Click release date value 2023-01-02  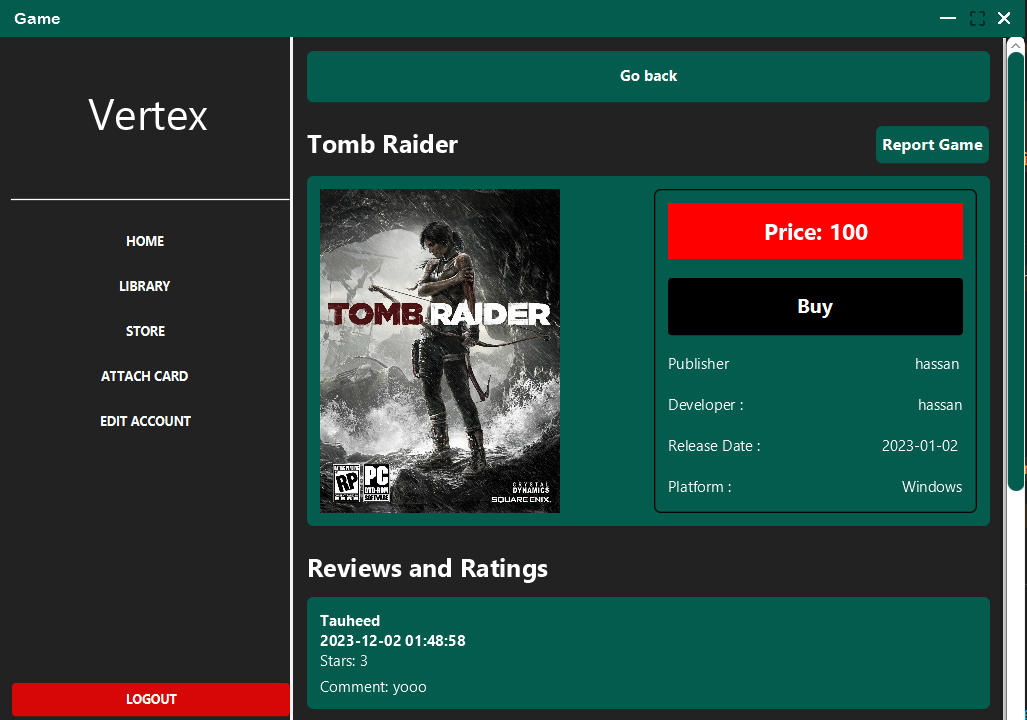(920, 446)
